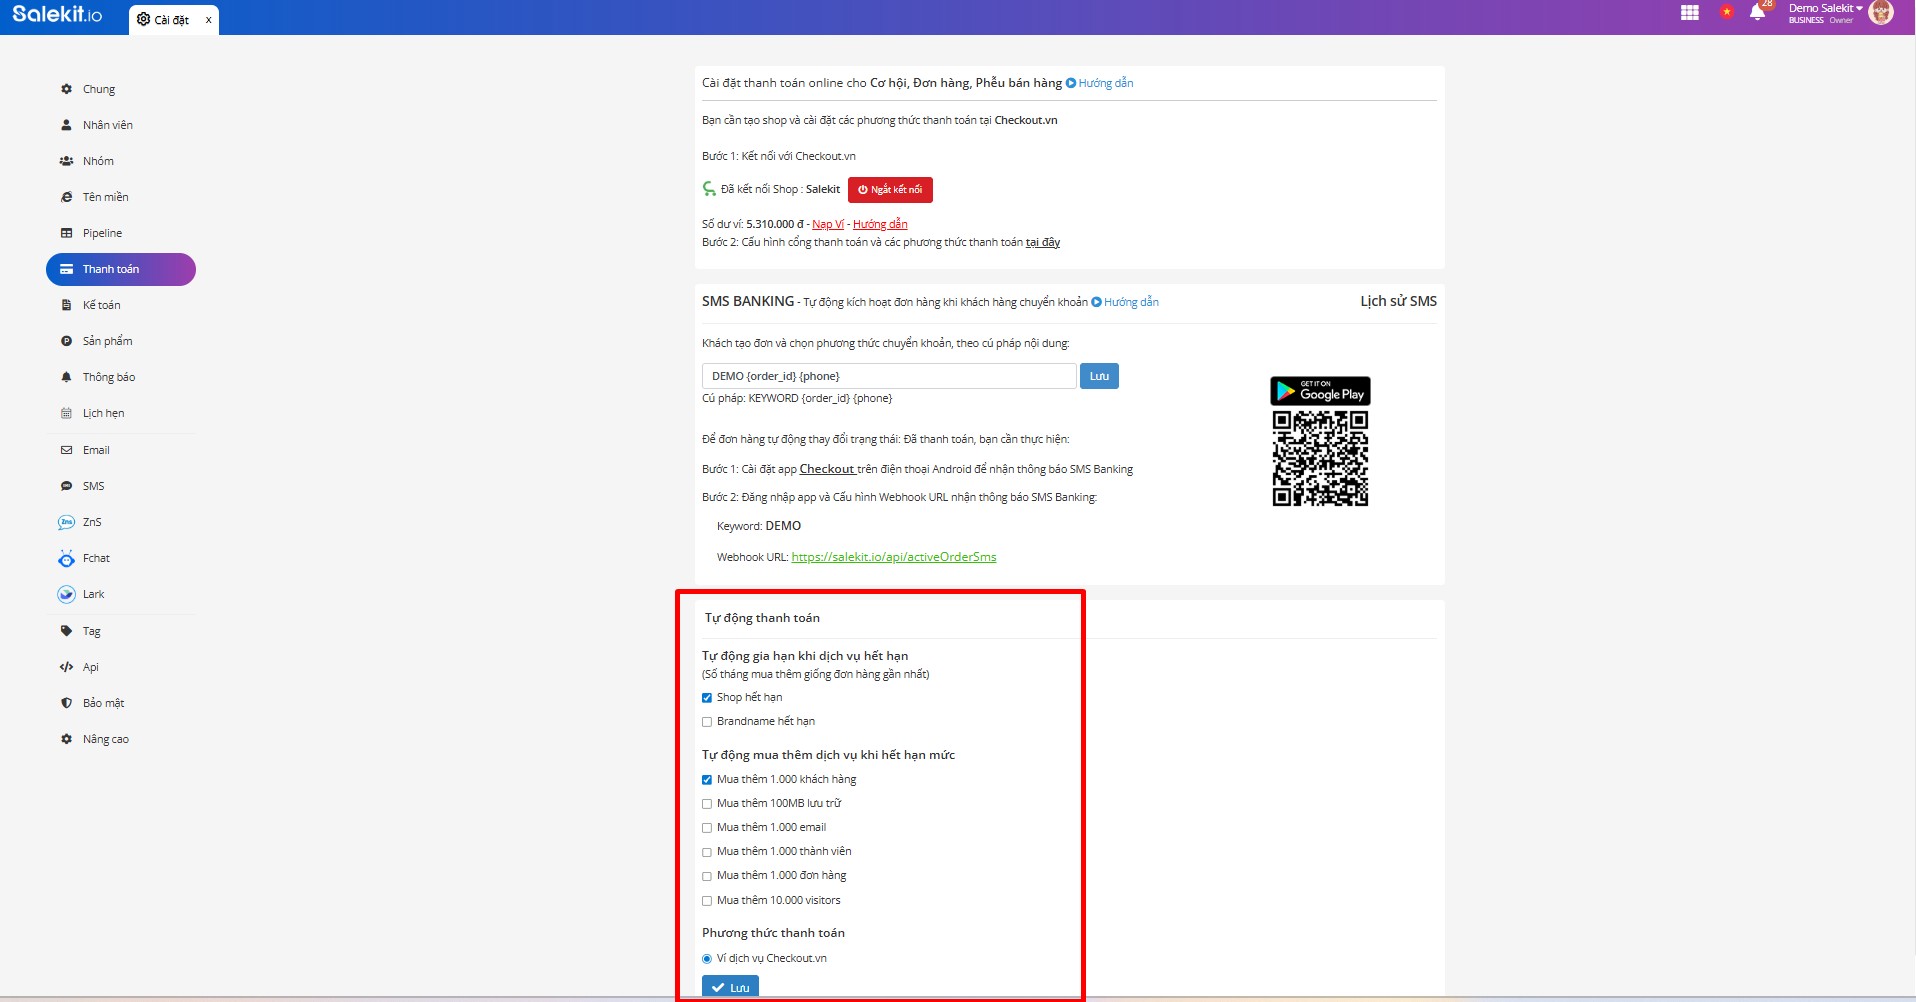This screenshot has height=1002, width=1916.
Task: Open Fchat settings in sidebar
Action: click(96, 558)
